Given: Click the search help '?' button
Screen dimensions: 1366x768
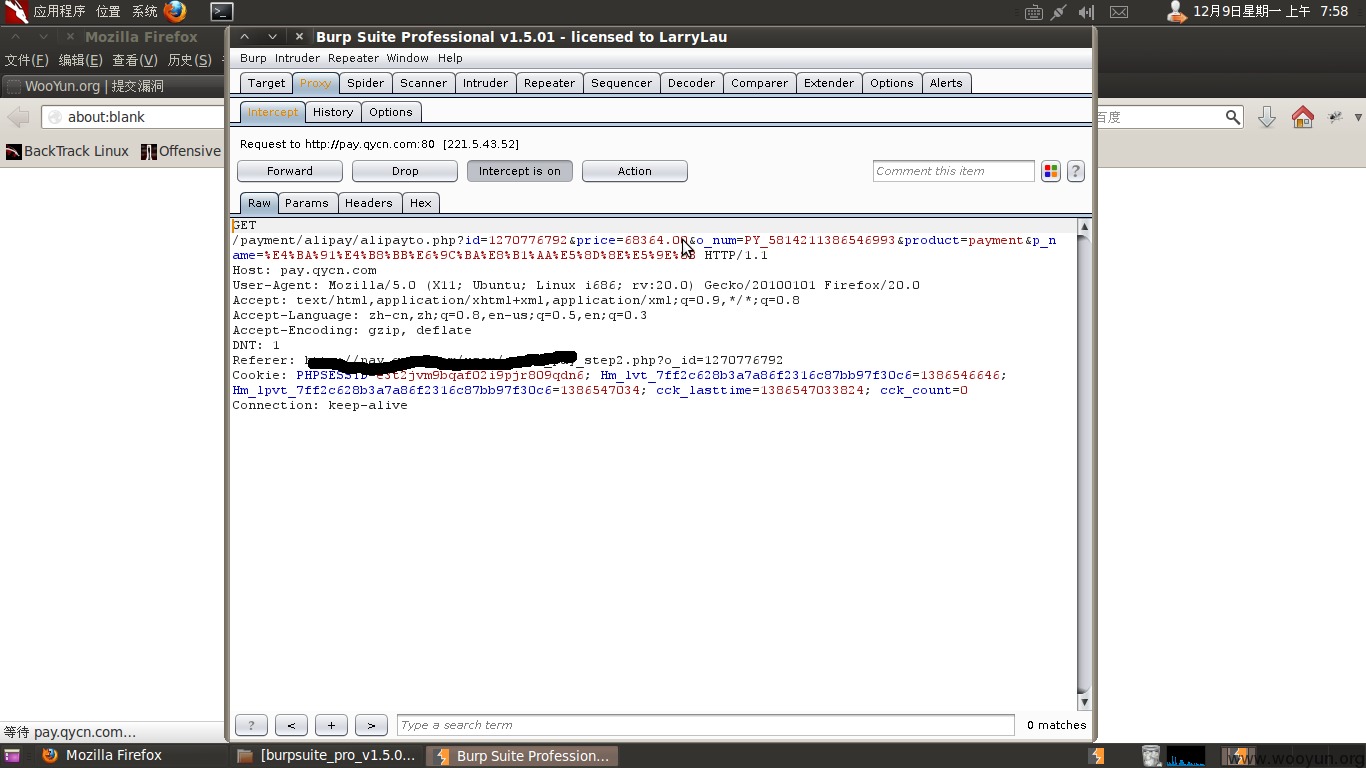Looking at the screenshot, I should coord(251,725).
